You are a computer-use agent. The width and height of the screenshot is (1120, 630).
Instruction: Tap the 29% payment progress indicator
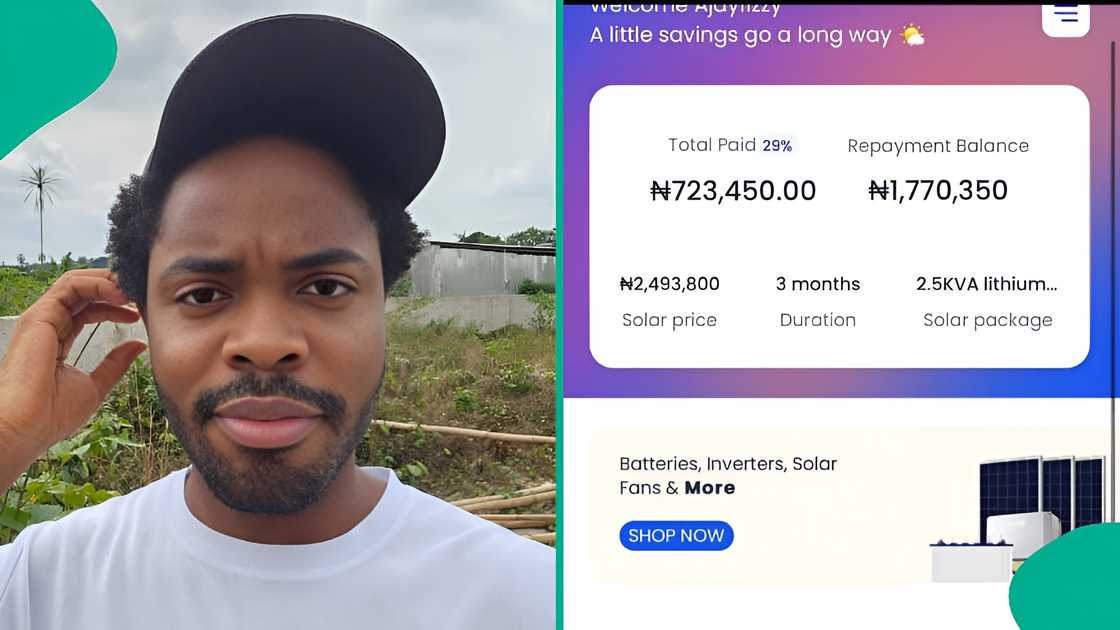(777, 145)
